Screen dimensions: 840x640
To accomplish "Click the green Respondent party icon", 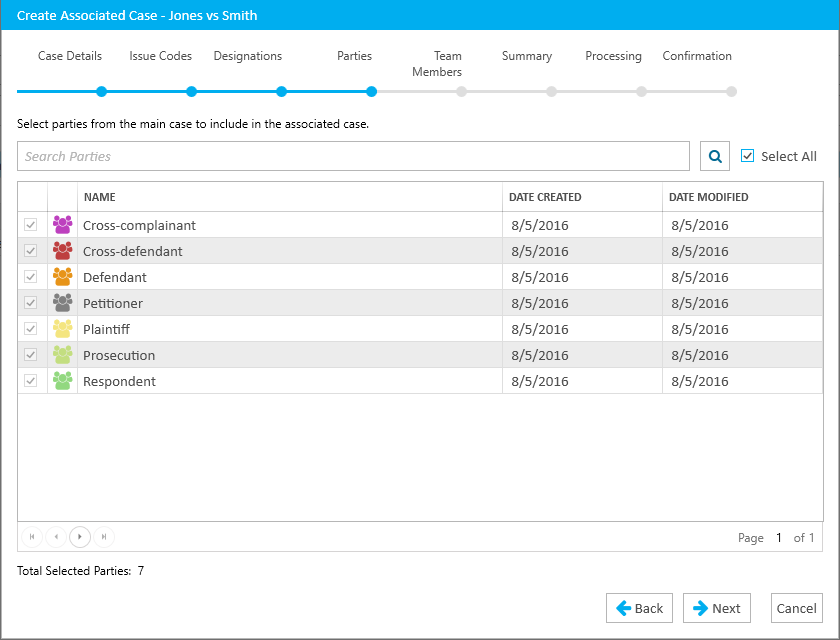I will click(x=62, y=381).
